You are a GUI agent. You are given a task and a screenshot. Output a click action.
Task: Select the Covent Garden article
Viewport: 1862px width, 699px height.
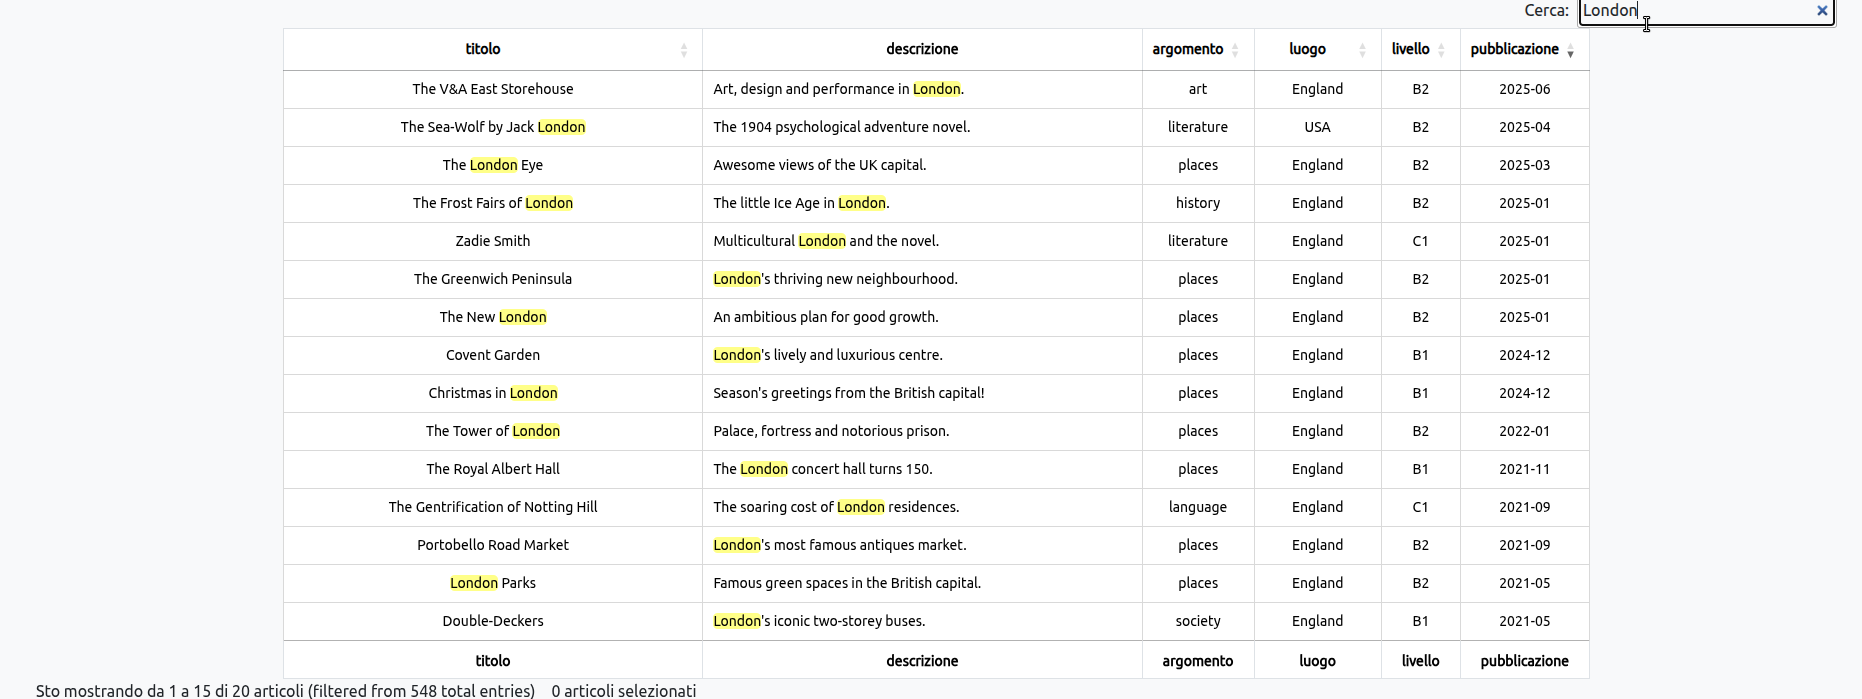pyautogui.click(x=492, y=355)
